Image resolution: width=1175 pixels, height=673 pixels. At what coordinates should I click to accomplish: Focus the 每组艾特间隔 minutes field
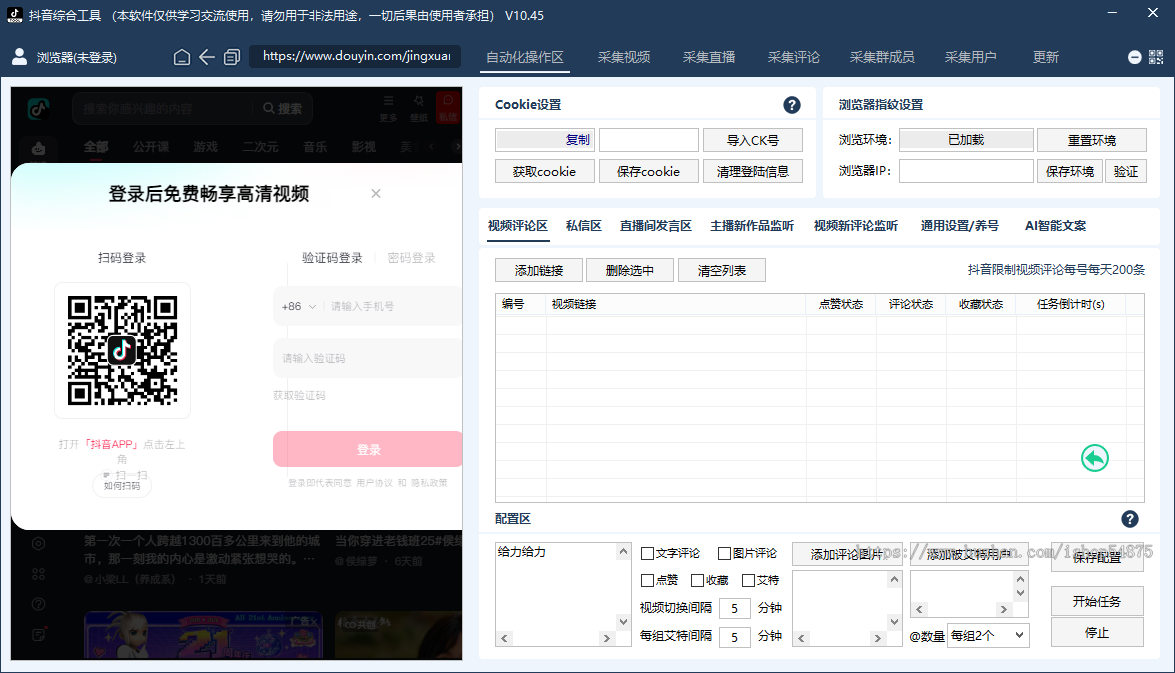[x=734, y=636]
